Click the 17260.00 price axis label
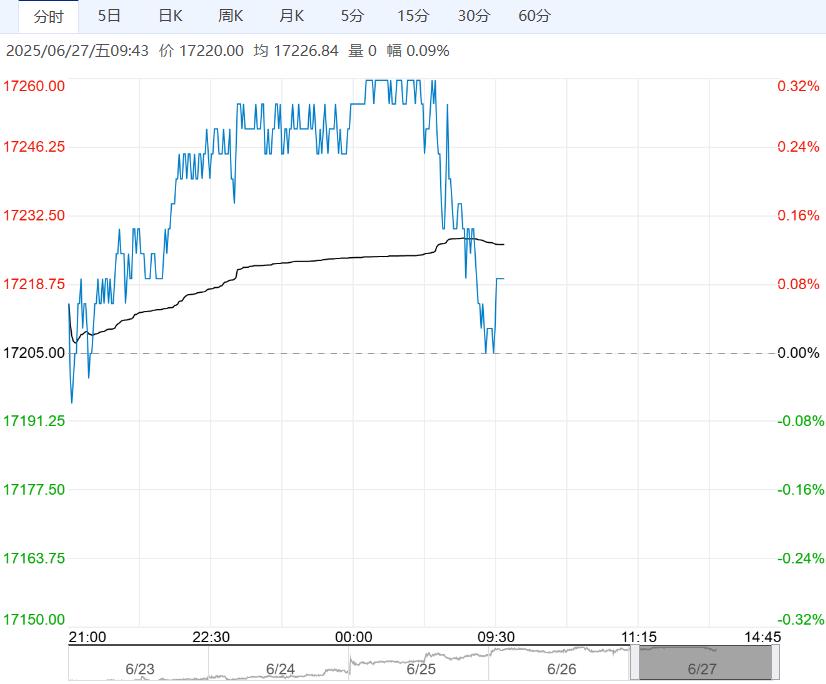Image resolution: width=826 pixels, height=684 pixels. (x=35, y=86)
